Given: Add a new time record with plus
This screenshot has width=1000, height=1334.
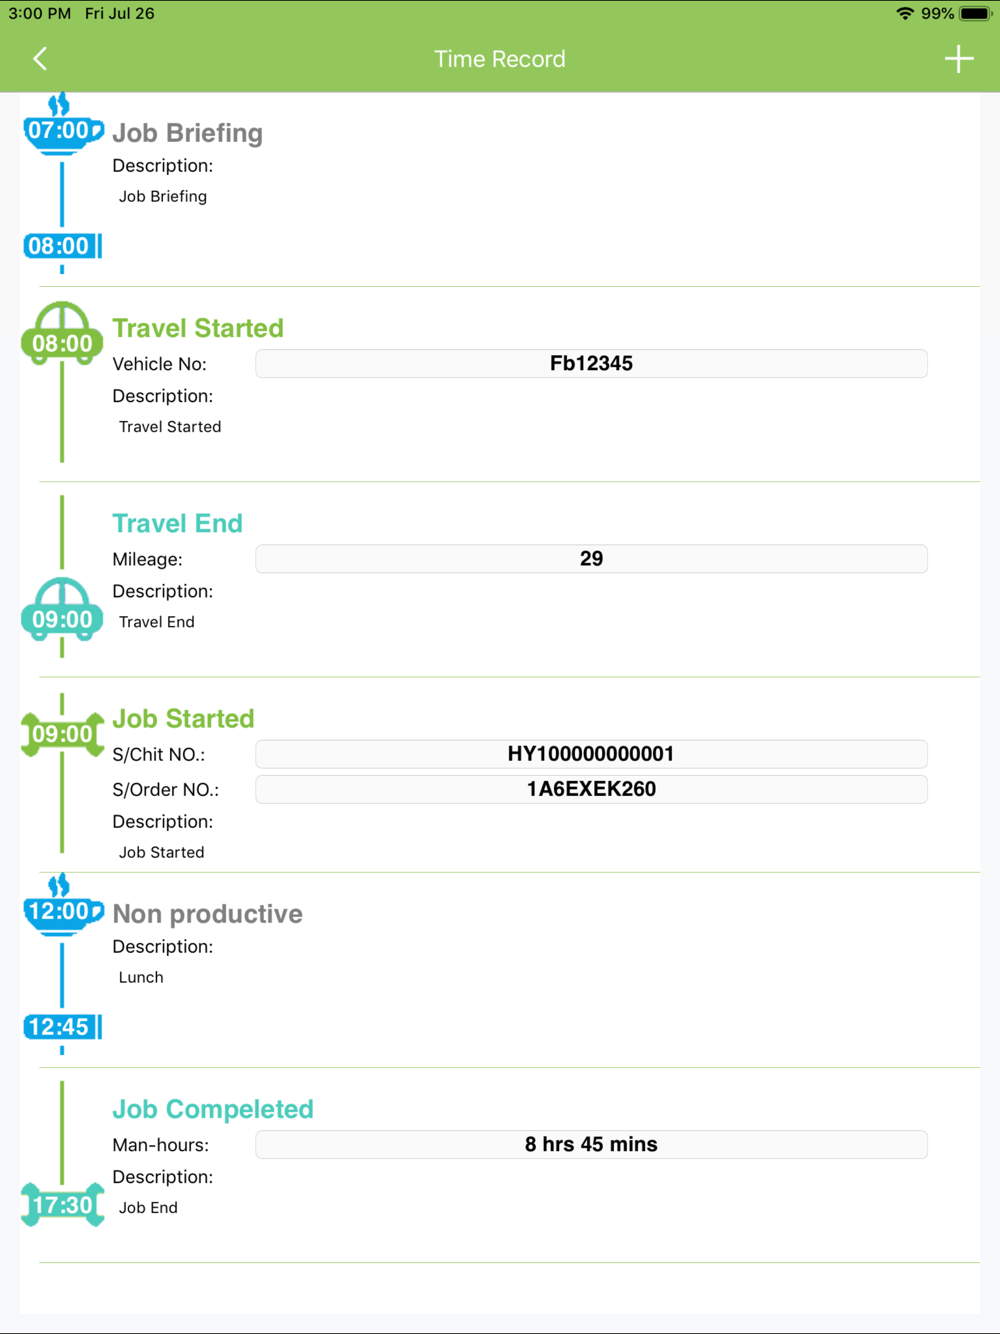Looking at the screenshot, I should tap(958, 59).
